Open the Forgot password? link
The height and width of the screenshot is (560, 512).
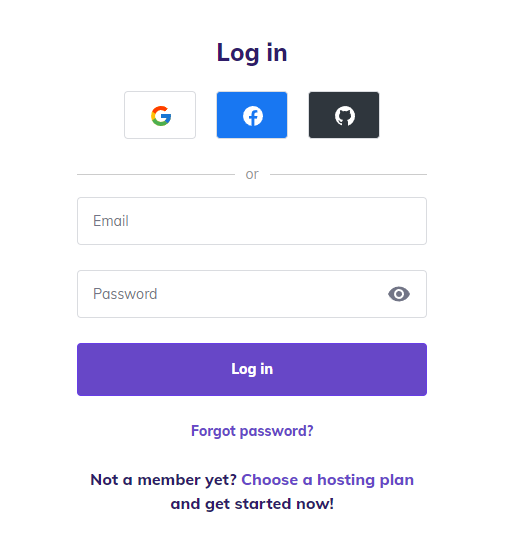click(252, 431)
